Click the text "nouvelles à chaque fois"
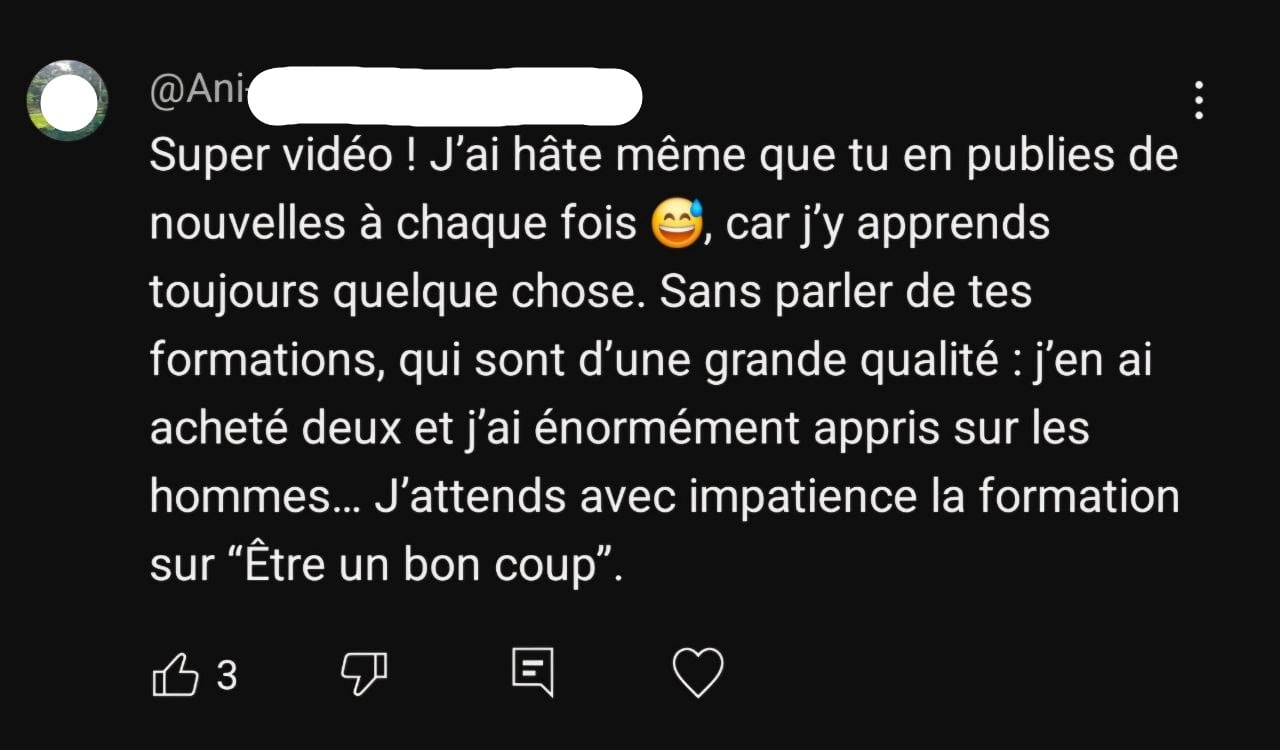 [394, 226]
